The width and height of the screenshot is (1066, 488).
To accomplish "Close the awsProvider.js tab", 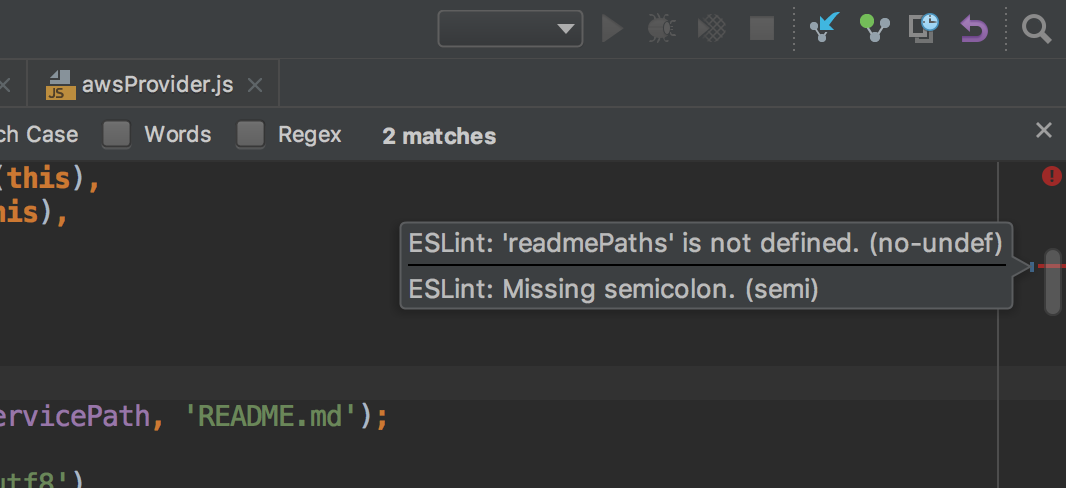I will pyautogui.click(x=255, y=86).
